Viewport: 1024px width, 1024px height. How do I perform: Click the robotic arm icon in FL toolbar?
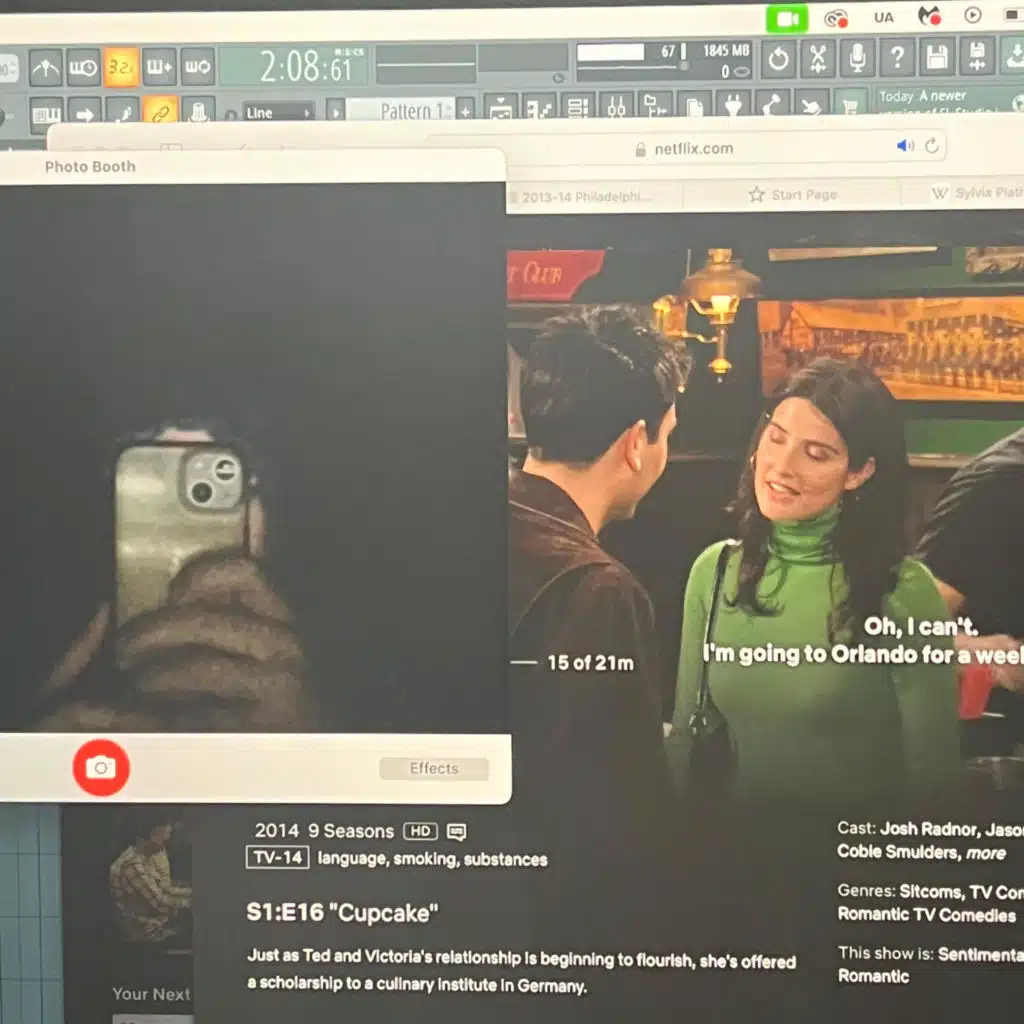pyautogui.click(x=771, y=104)
